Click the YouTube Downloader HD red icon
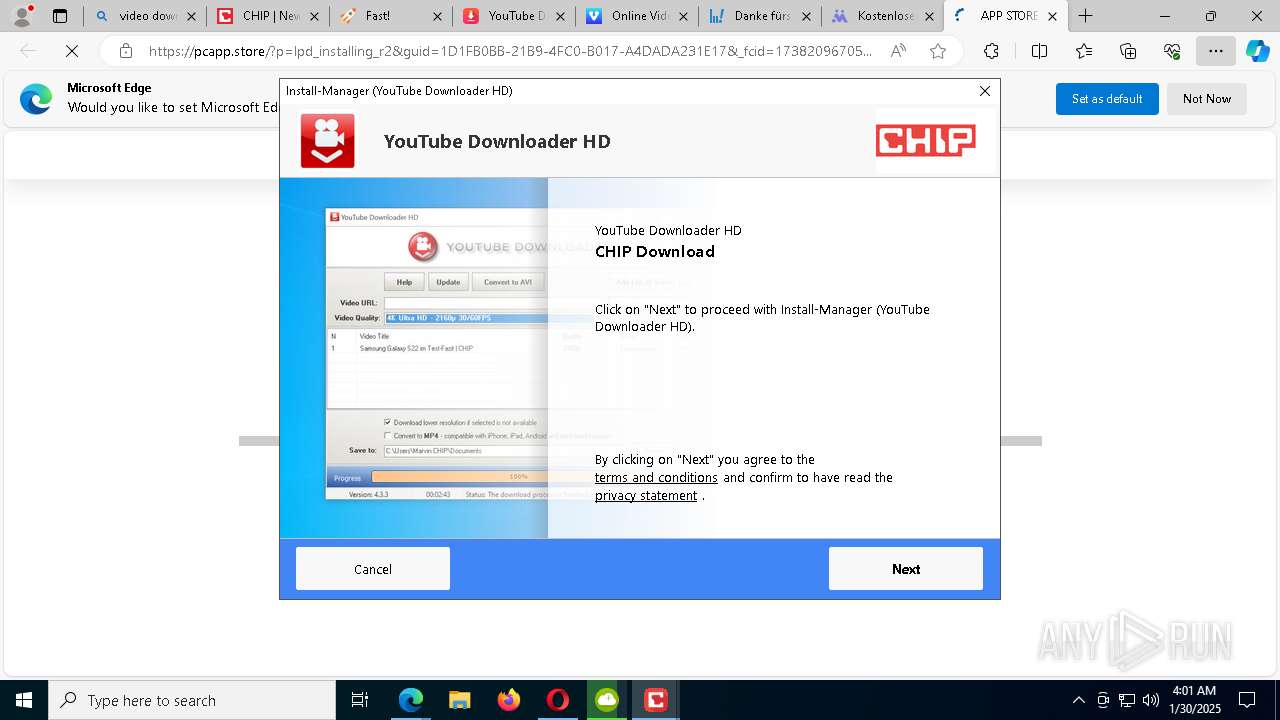 tap(328, 141)
